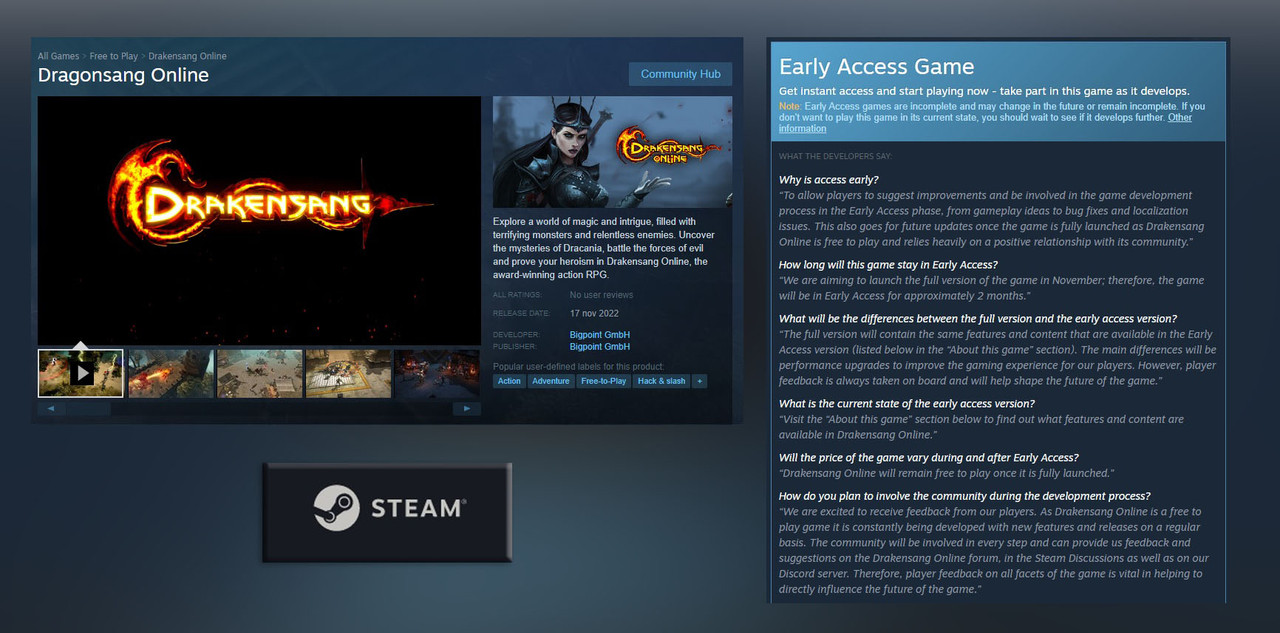Image resolution: width=1280 pixels, height=633 pixels.
Task: Click the game header capsule image
Action: click(612, 151)
